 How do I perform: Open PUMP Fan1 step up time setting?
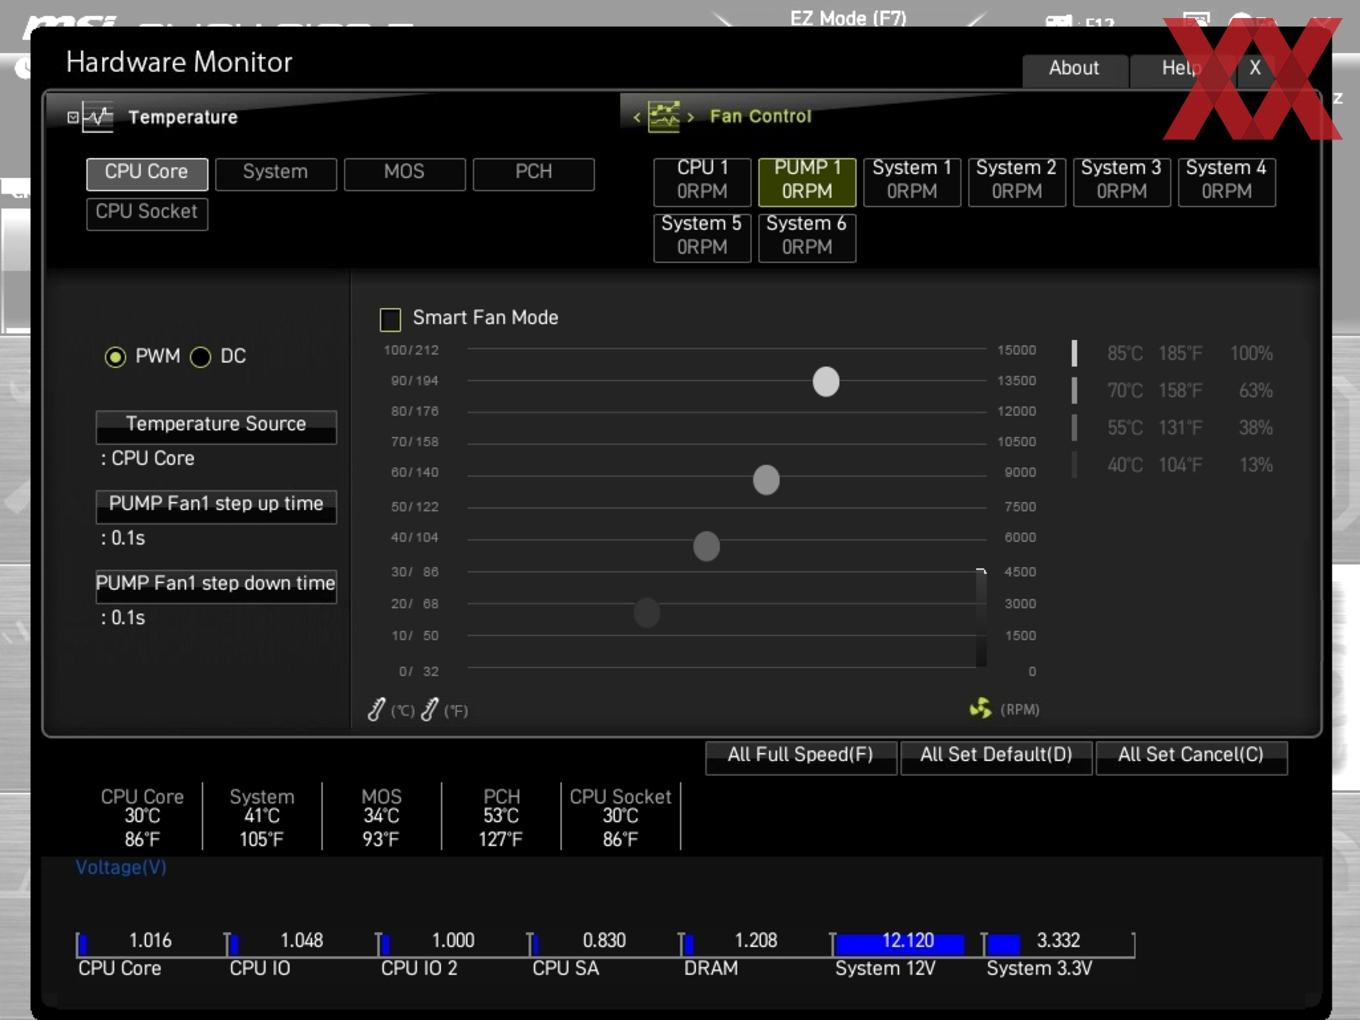coord(216,506)
